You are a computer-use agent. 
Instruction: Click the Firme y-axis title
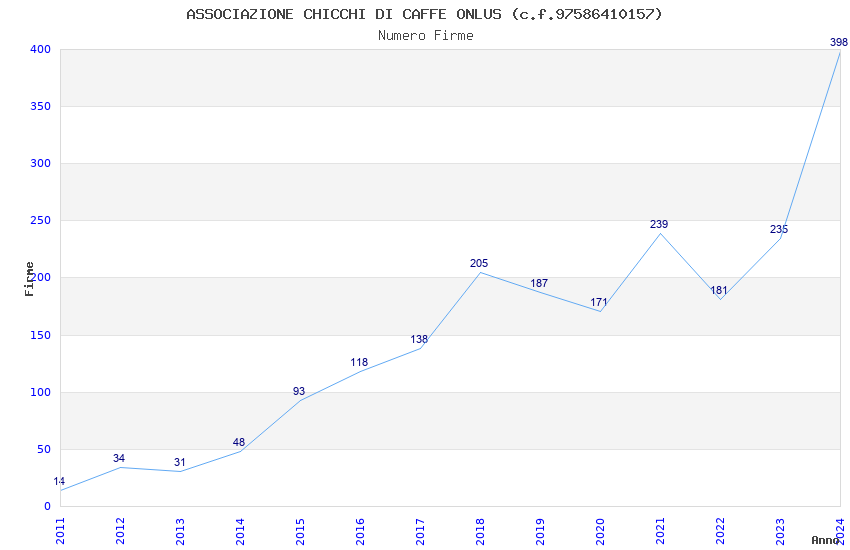(x=29, y=279)
